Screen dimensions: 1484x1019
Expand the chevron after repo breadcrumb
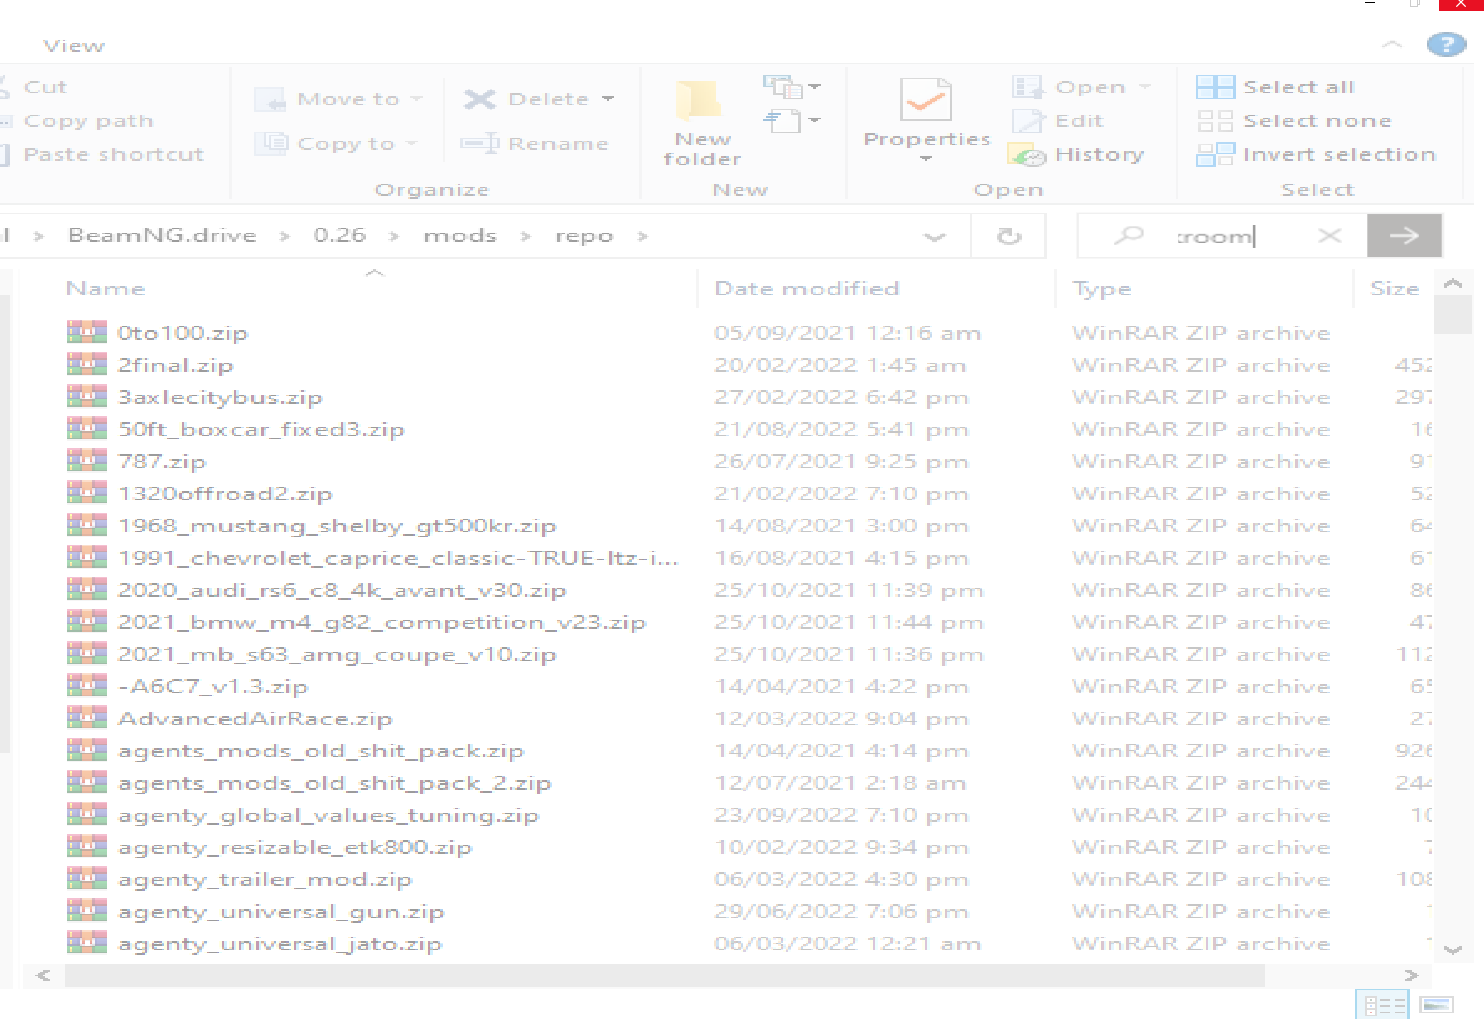(x=642, y=236)
